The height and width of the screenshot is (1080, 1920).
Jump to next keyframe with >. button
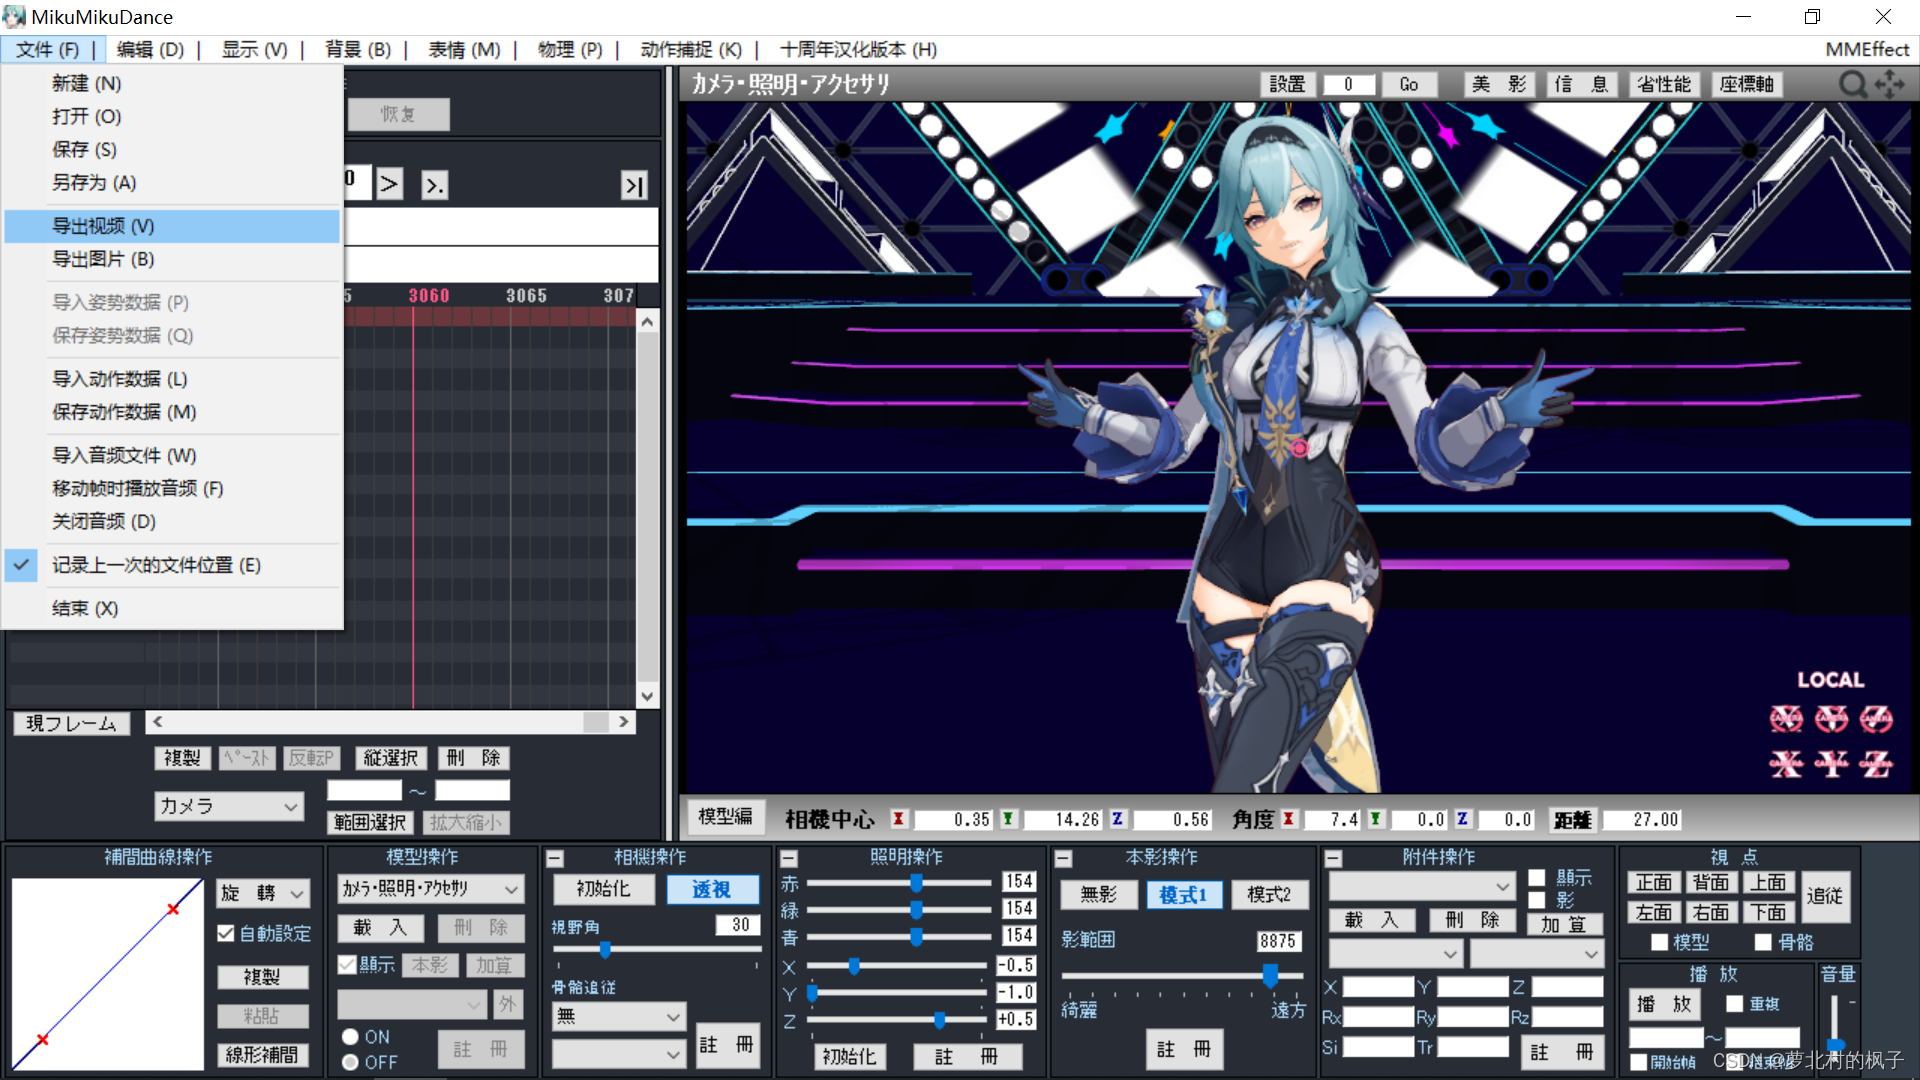click(x=434, y=185)
